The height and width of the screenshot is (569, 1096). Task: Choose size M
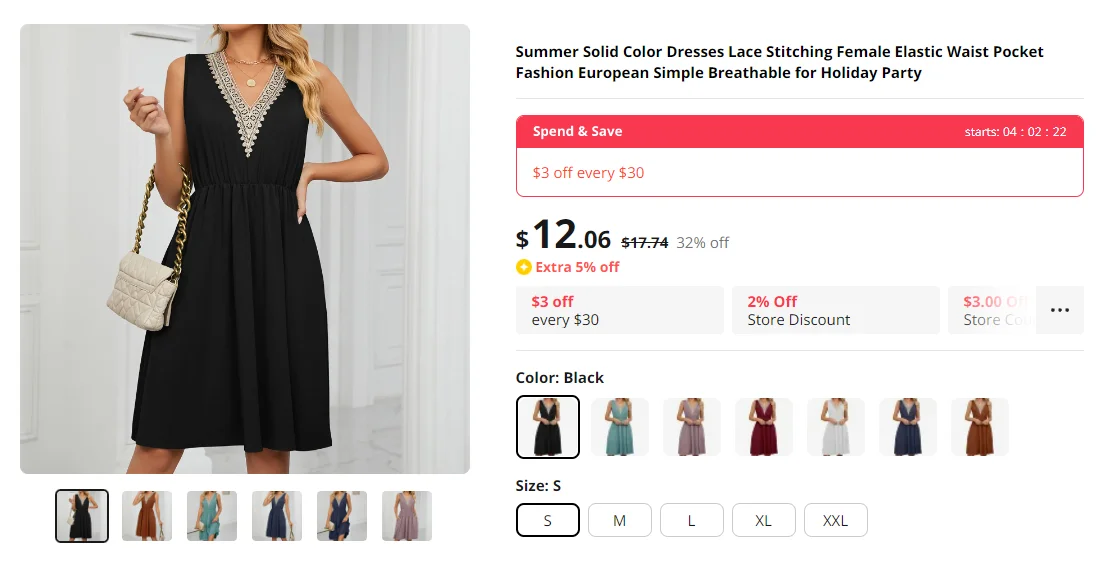coord(620,520)
